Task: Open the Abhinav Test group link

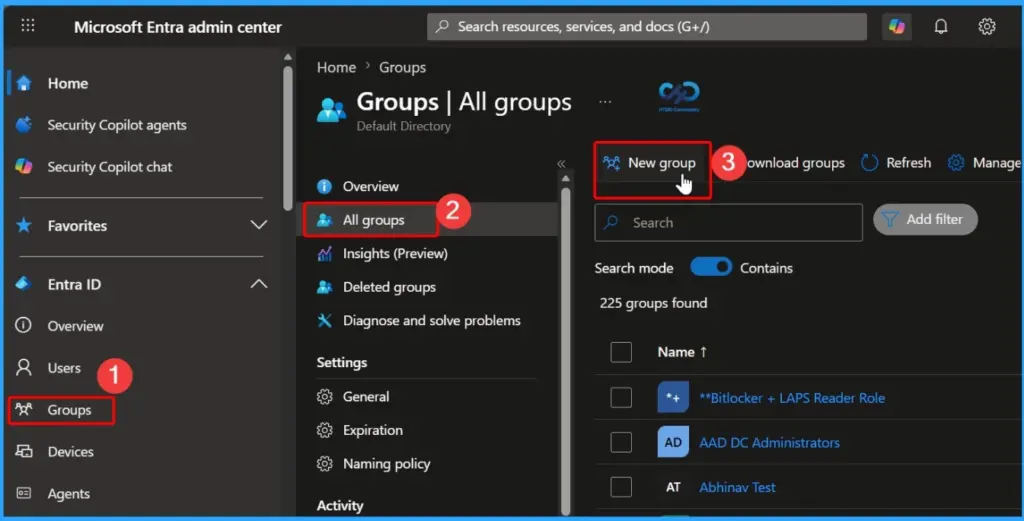Action: (737, 487)
